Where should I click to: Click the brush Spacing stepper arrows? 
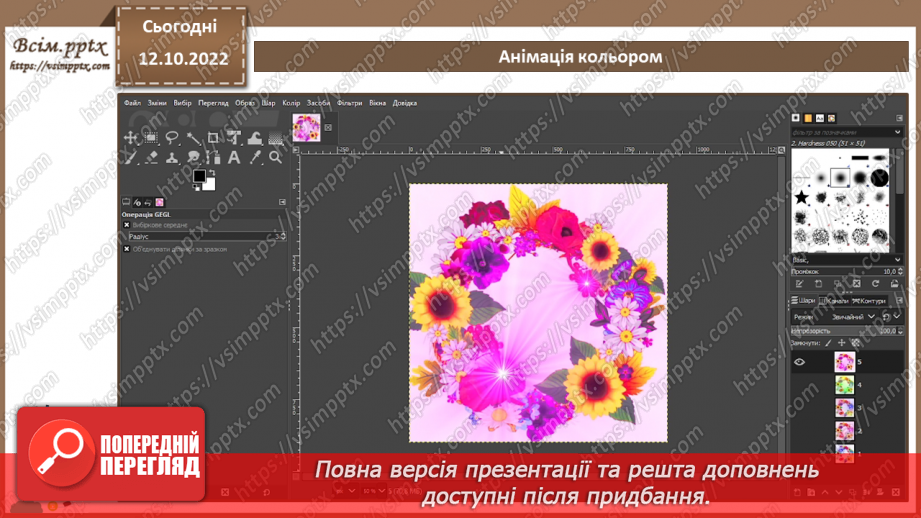tap(900, 271)
